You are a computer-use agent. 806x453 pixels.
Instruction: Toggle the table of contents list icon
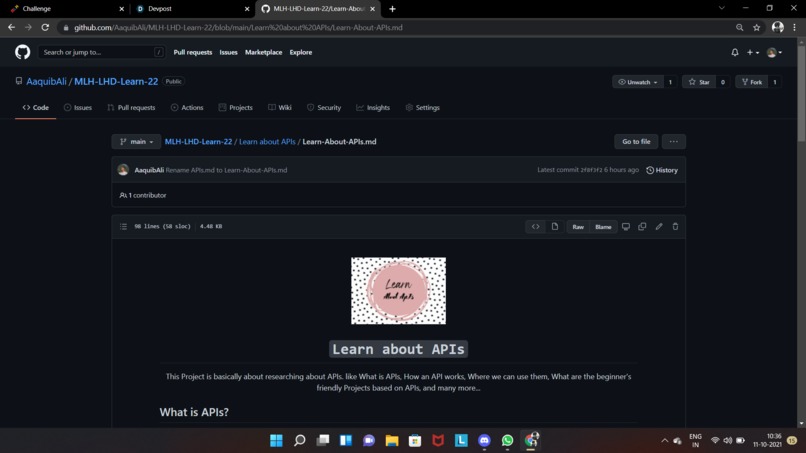[x=123, y=226]
